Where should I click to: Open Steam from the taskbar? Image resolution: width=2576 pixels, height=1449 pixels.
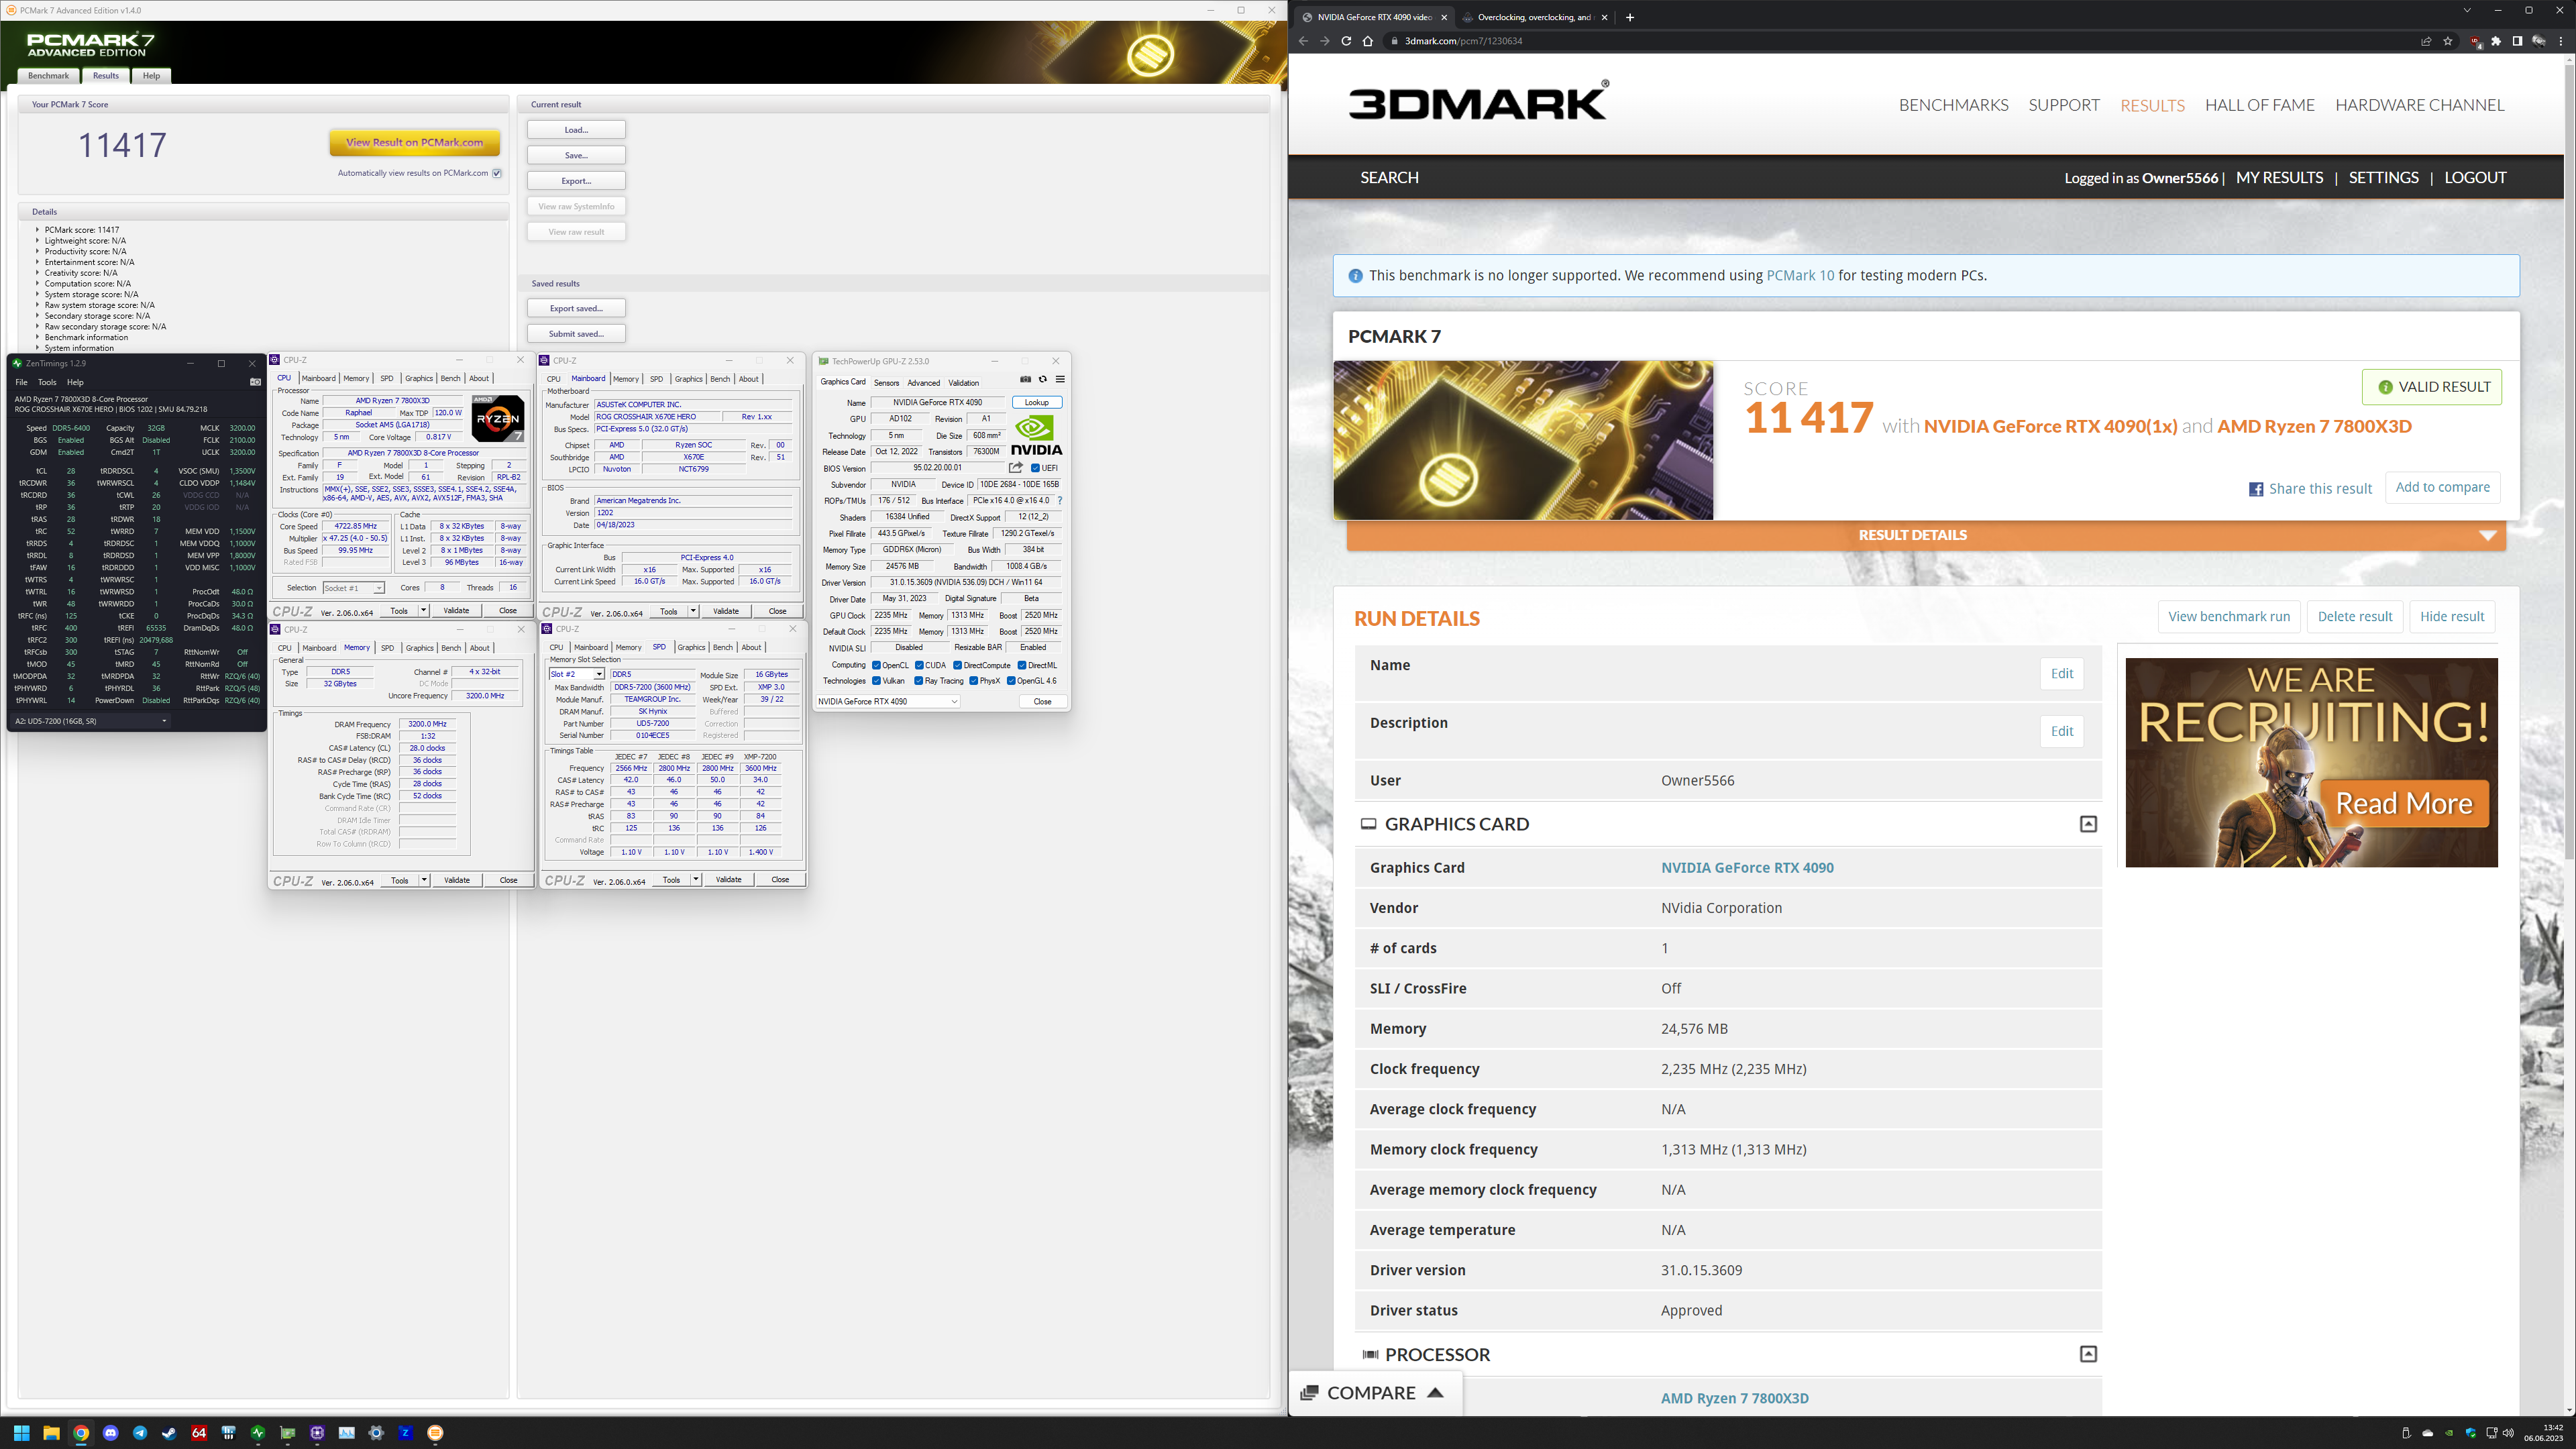169,1433
